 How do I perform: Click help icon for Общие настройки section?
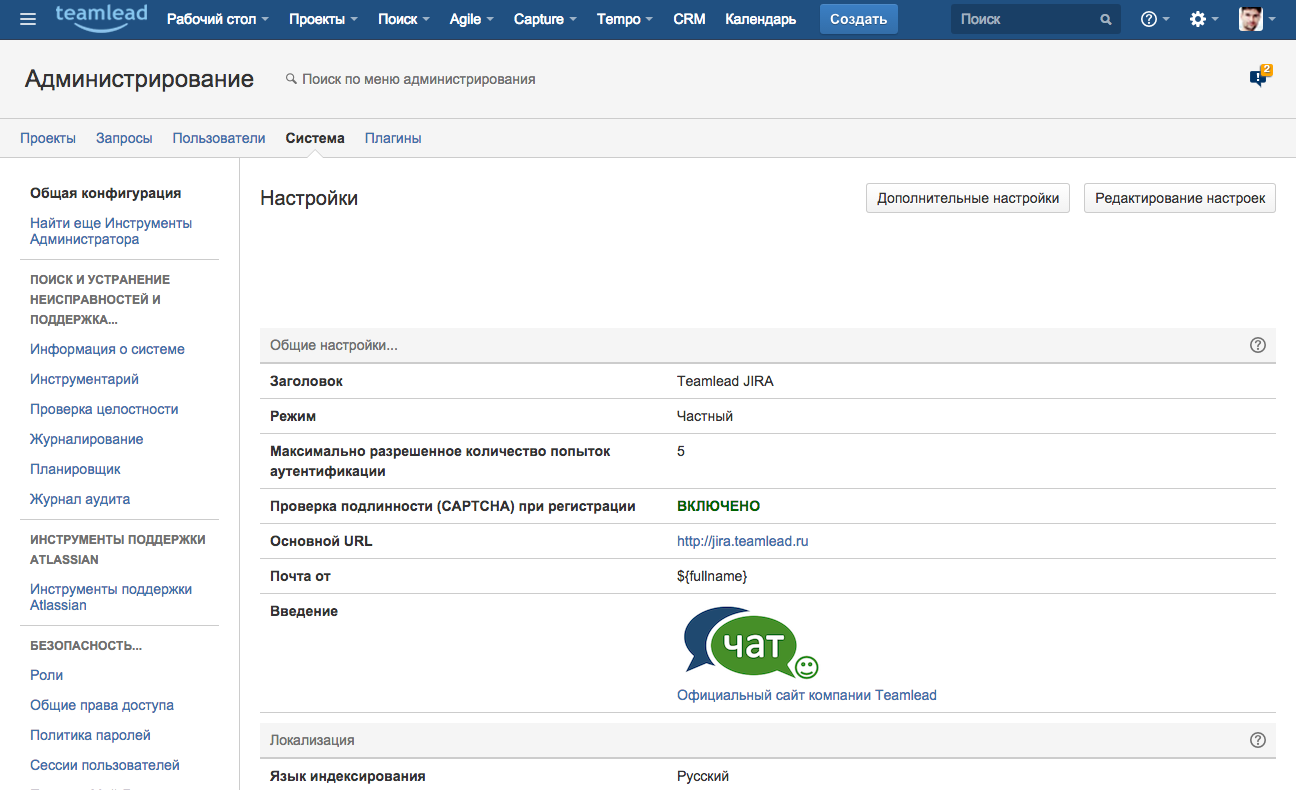[1258, 345]
